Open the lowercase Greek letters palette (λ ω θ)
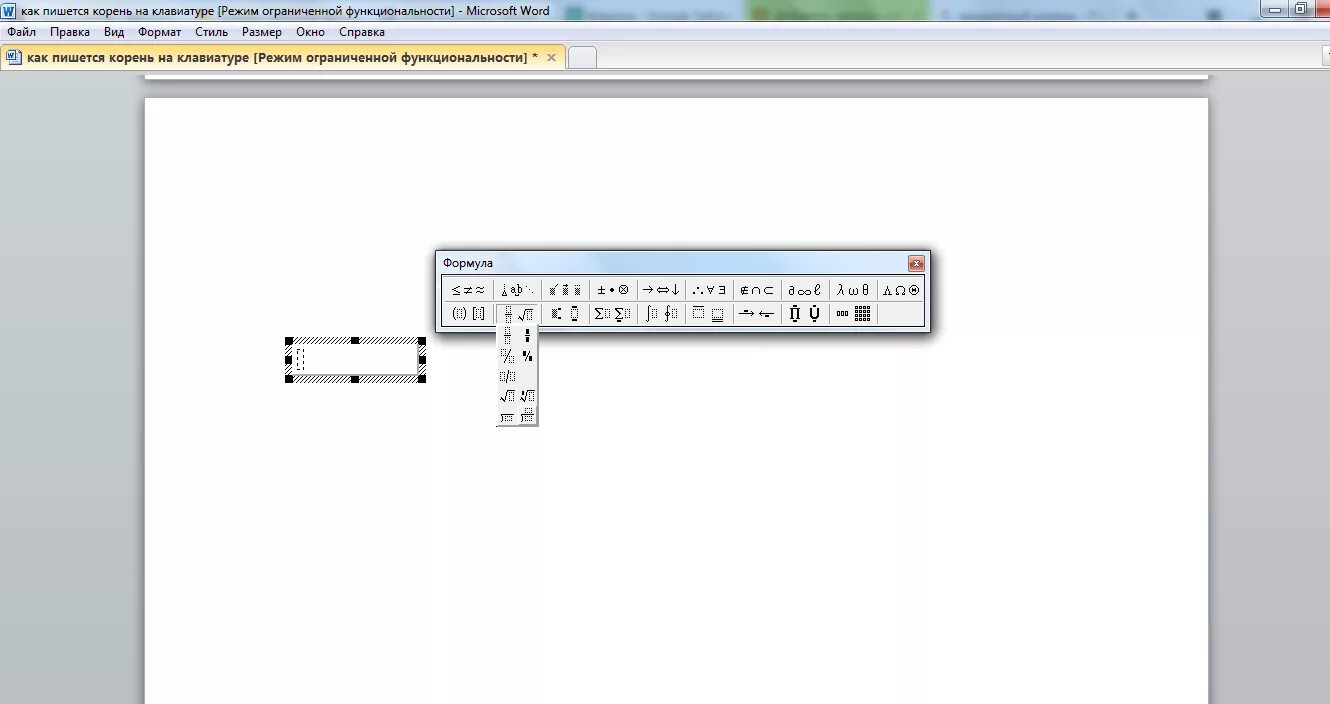 coord(853,290)
